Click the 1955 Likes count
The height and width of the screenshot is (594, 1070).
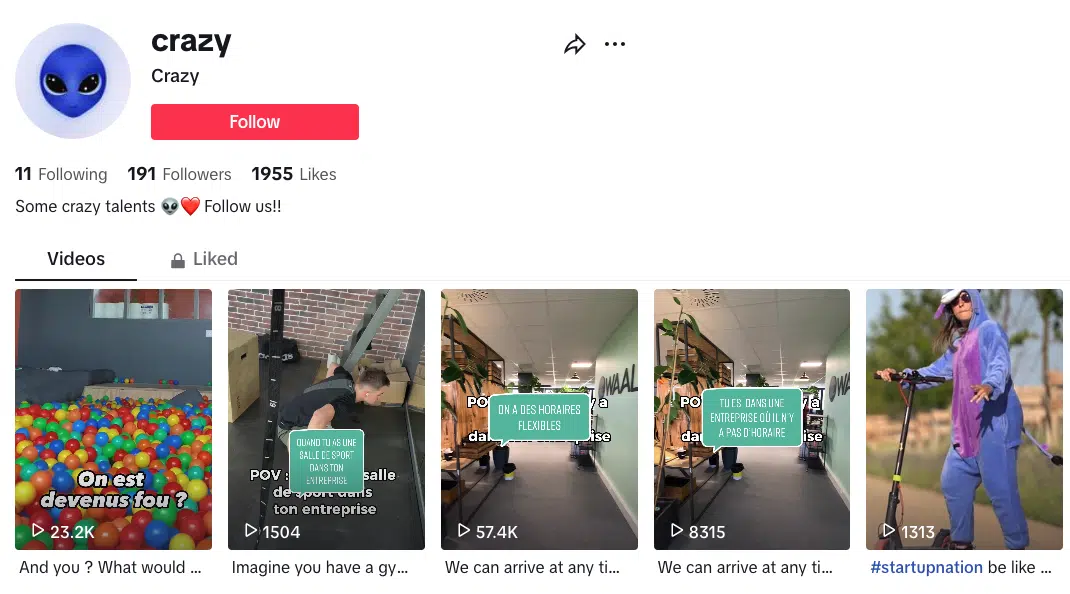(x=293, y=174)
